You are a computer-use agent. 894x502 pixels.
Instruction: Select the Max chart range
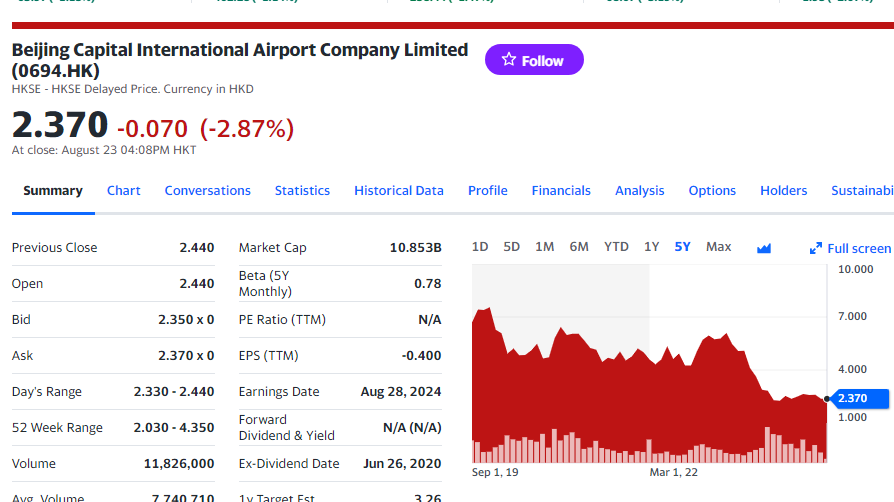718,247
